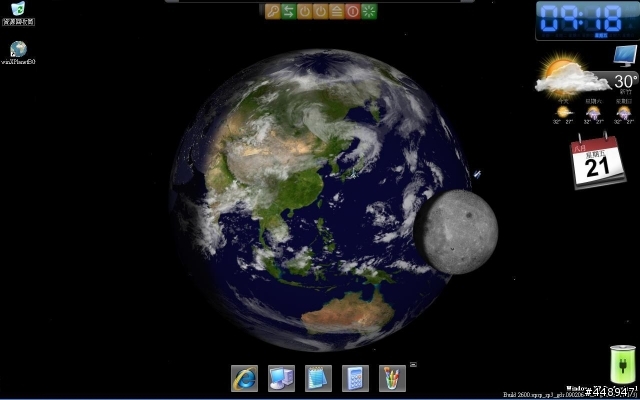The image size is (640, 400).
Task: Open the Recycle Bin desktop icon
Action: [x=18, y=13]
